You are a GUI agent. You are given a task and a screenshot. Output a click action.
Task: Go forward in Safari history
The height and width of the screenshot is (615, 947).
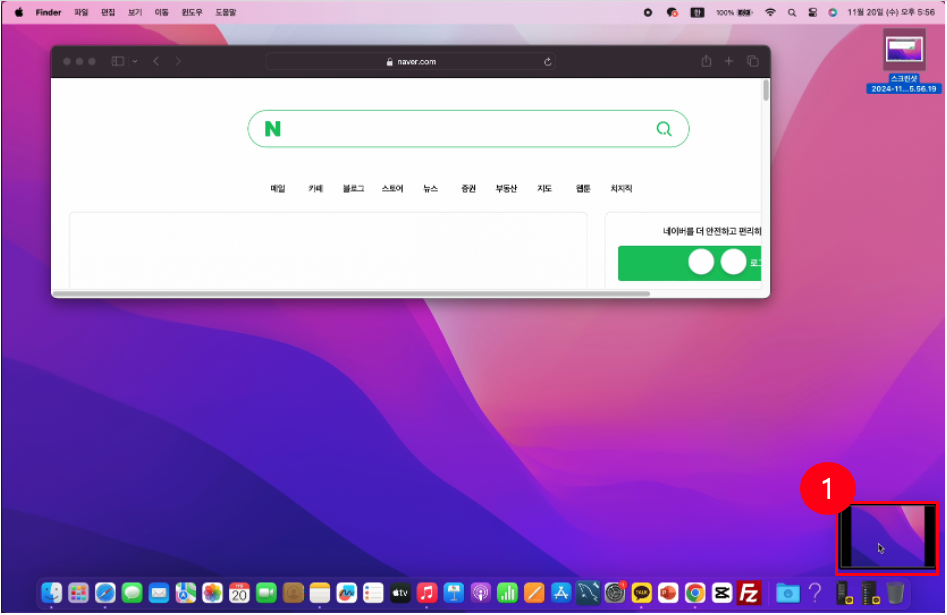(x=178, y=61)
